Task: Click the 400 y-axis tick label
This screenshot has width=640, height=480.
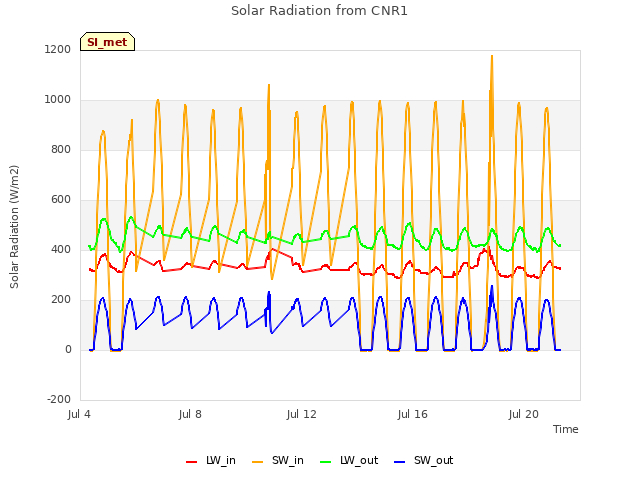Action: pyautogui.click(x=61, y=249)
